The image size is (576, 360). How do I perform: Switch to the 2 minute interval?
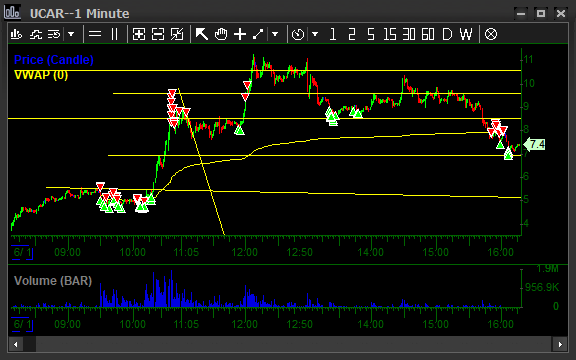pyautogui.click(x=352, y=35)
